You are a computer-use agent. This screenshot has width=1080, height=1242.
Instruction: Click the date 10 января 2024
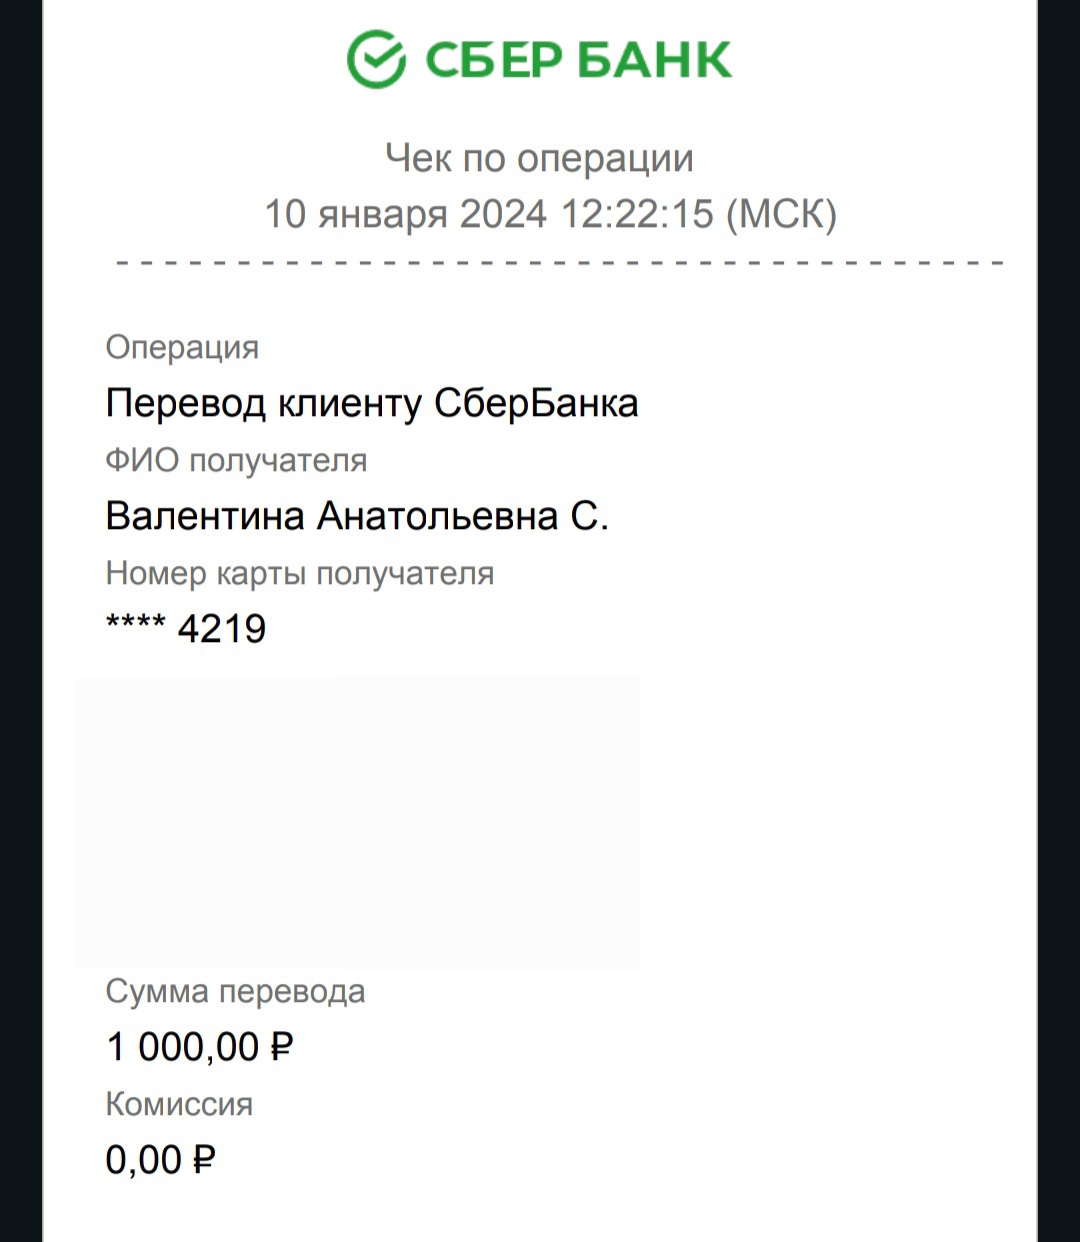[x=406, y=214]
